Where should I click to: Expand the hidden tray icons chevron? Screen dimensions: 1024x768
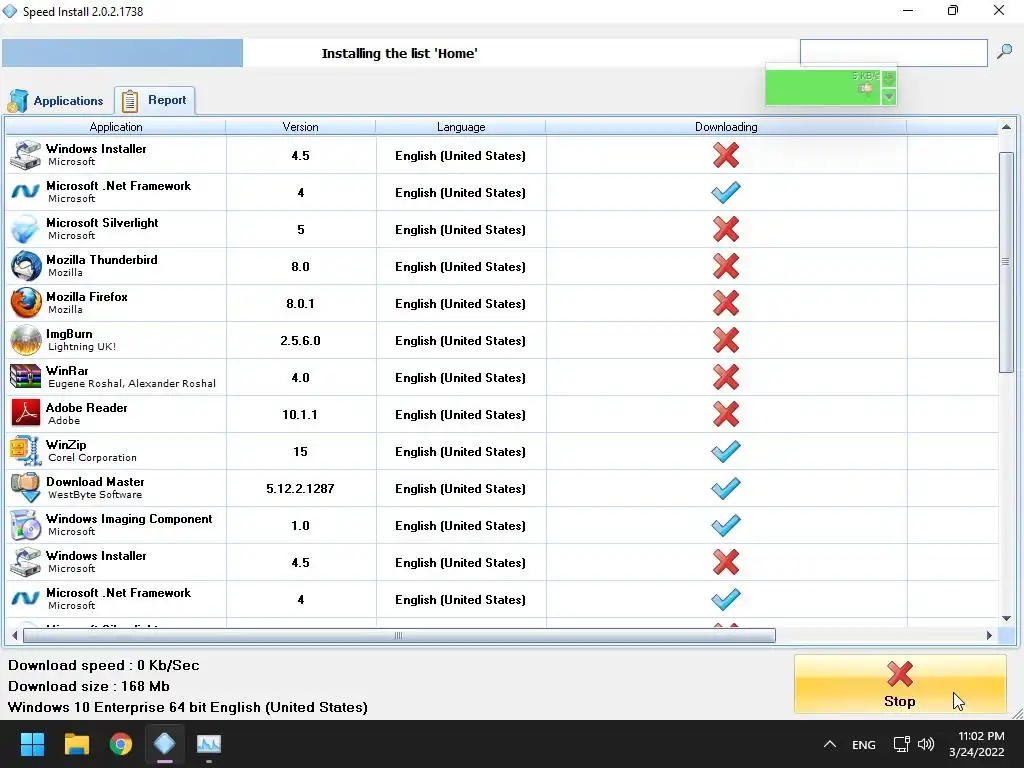829,744
